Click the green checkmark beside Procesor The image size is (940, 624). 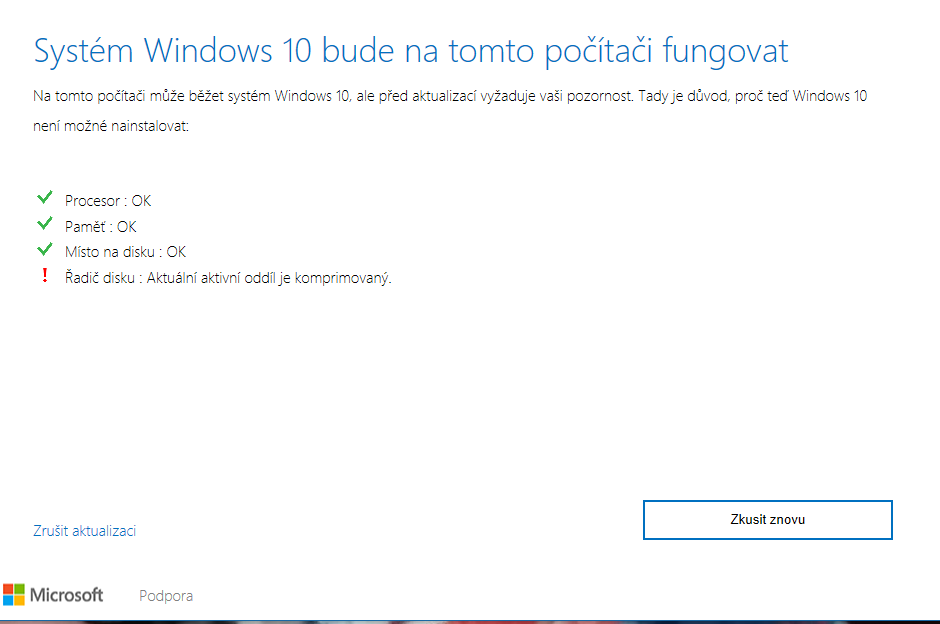tap(44, 197)
